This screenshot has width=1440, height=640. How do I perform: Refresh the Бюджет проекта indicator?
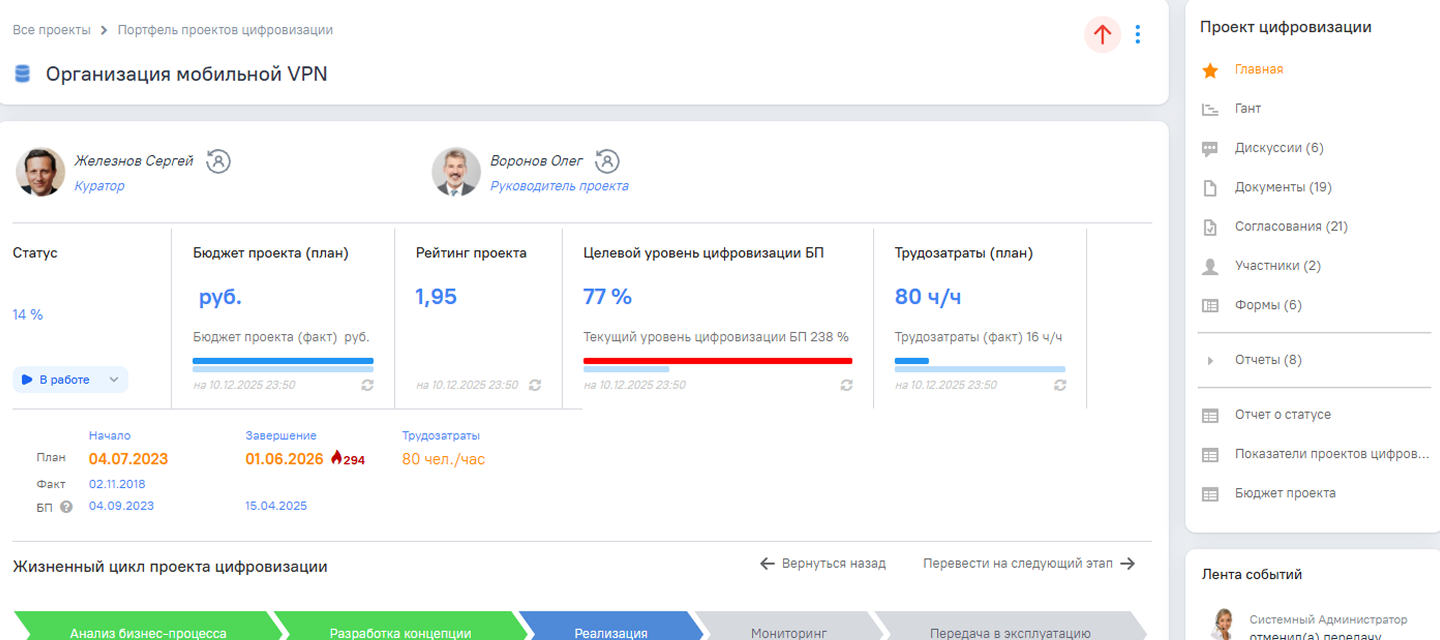pos(367,385)
